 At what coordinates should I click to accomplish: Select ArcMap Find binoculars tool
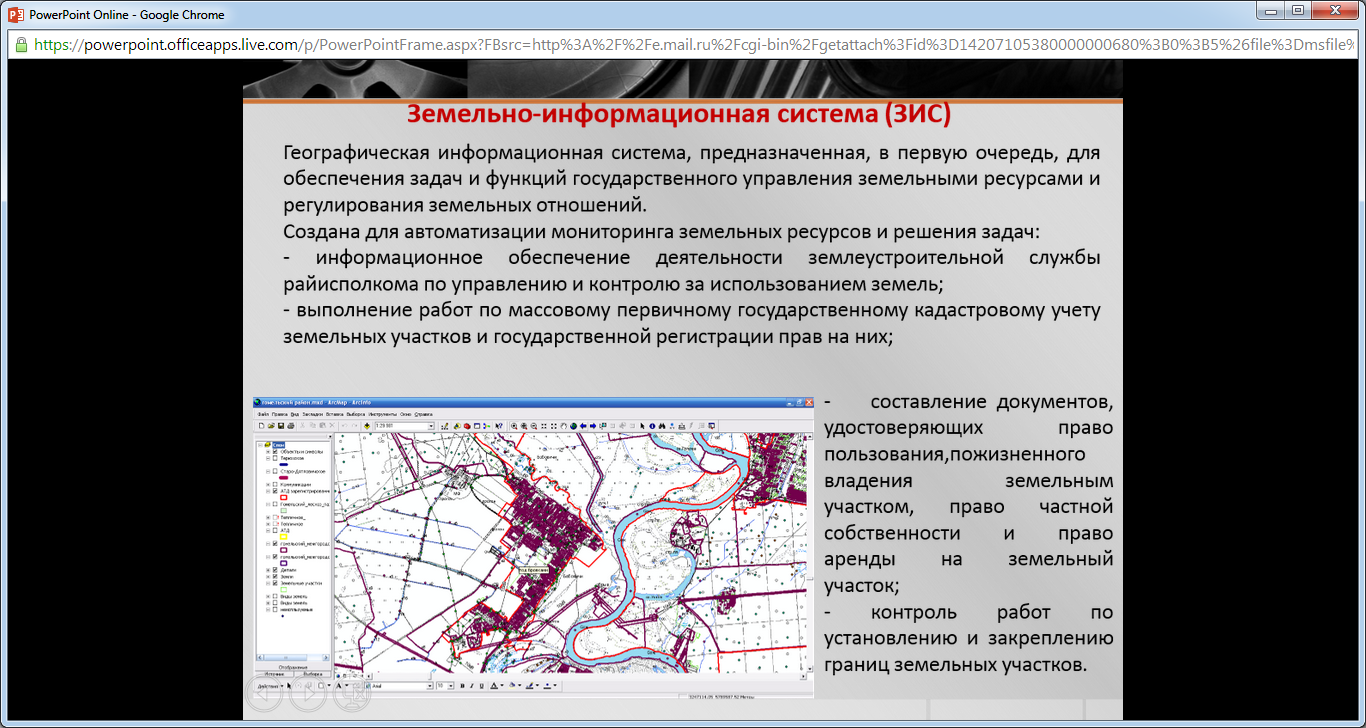tap(662, 426)
